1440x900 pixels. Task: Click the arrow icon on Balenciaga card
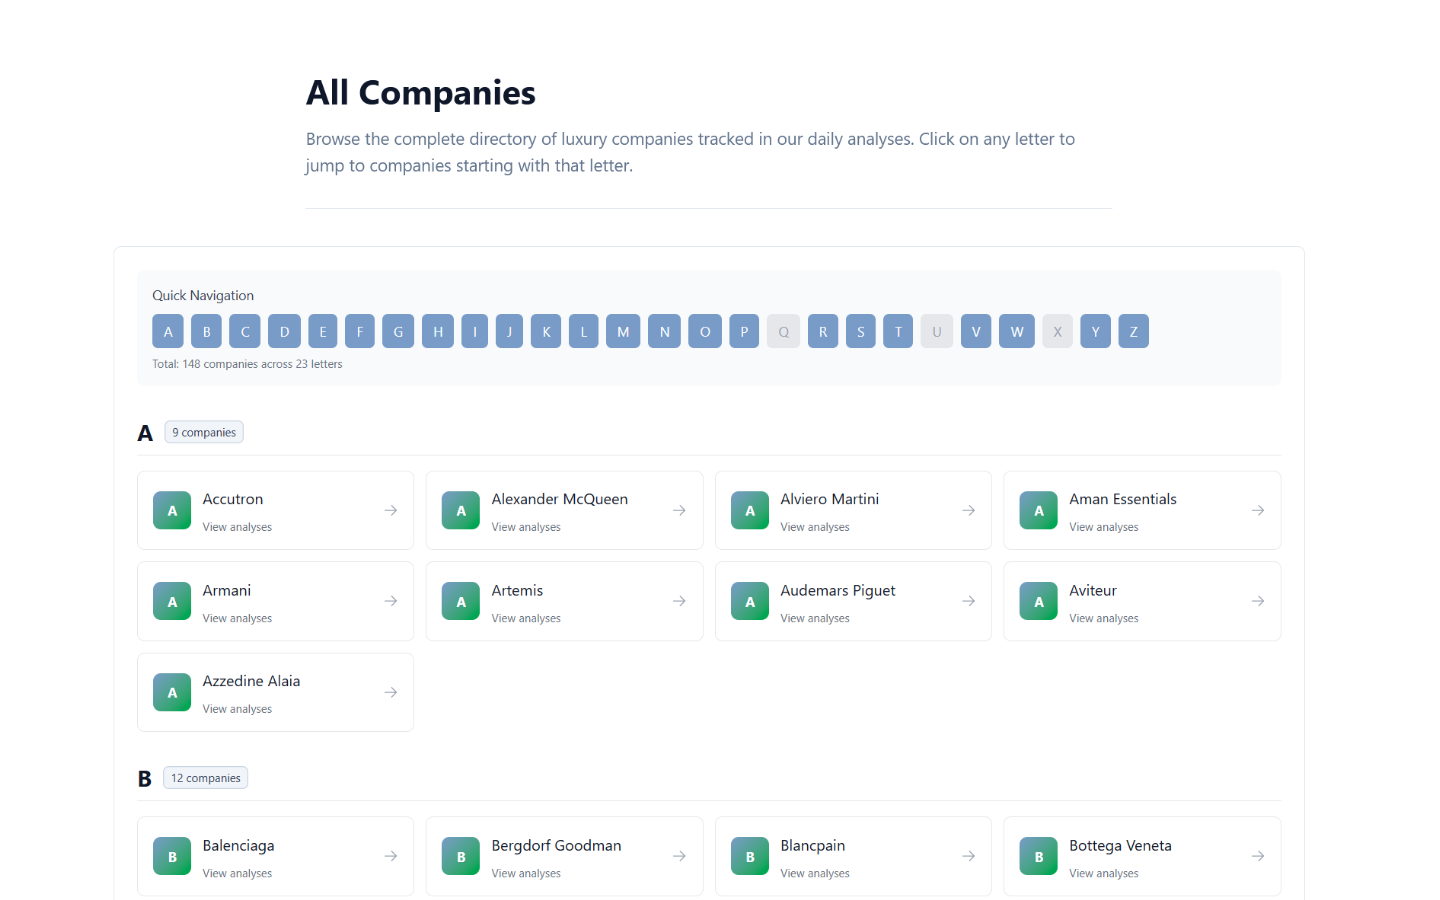pos(391,856)
